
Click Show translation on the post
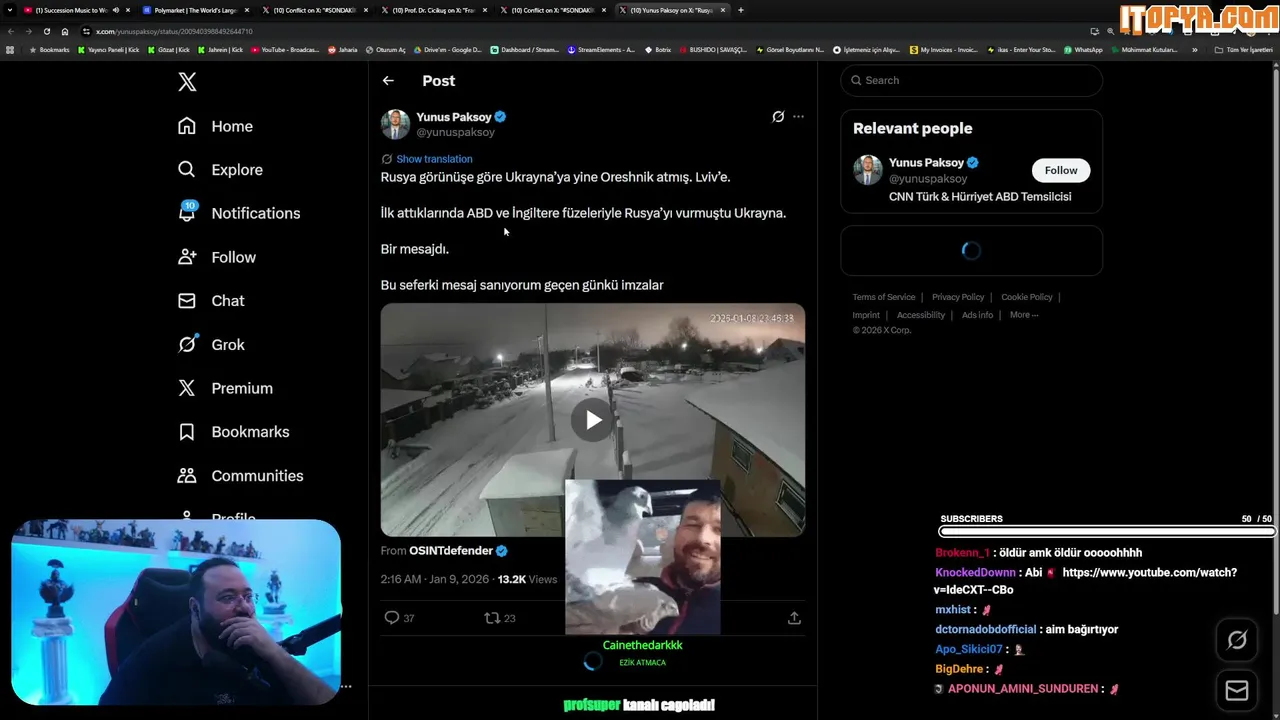[434, 159]
